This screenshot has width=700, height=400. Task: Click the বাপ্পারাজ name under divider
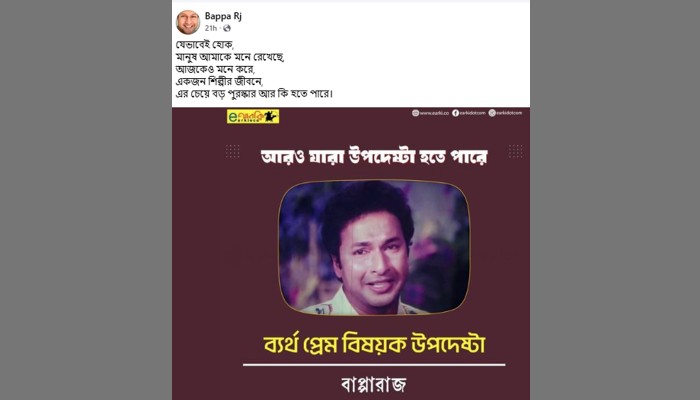coord(374,384)
